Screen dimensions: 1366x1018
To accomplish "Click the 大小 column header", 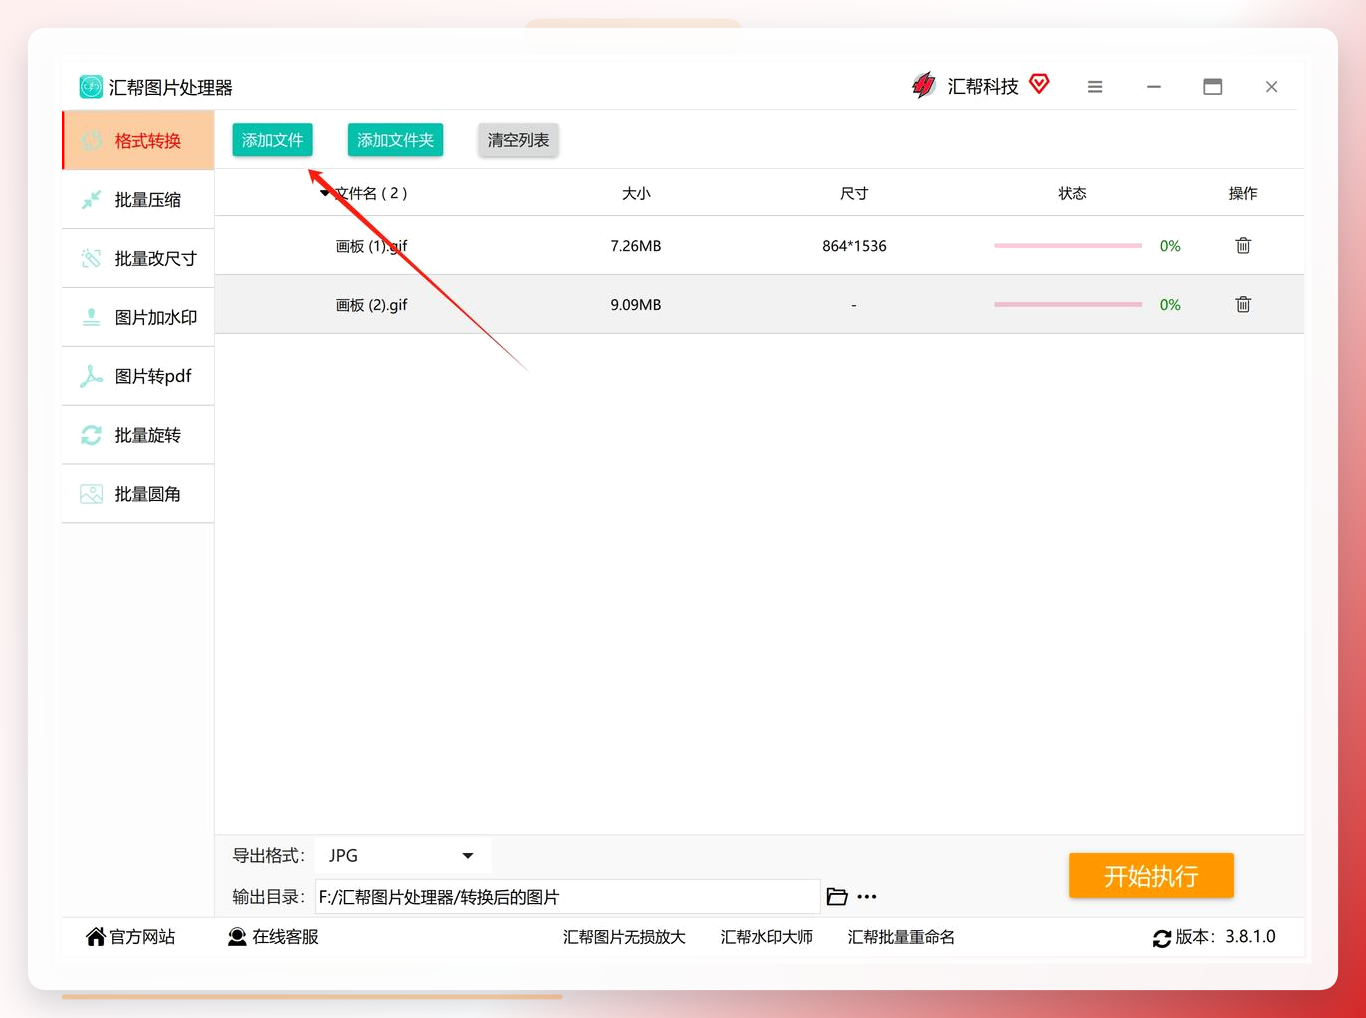I will point(636,193).
